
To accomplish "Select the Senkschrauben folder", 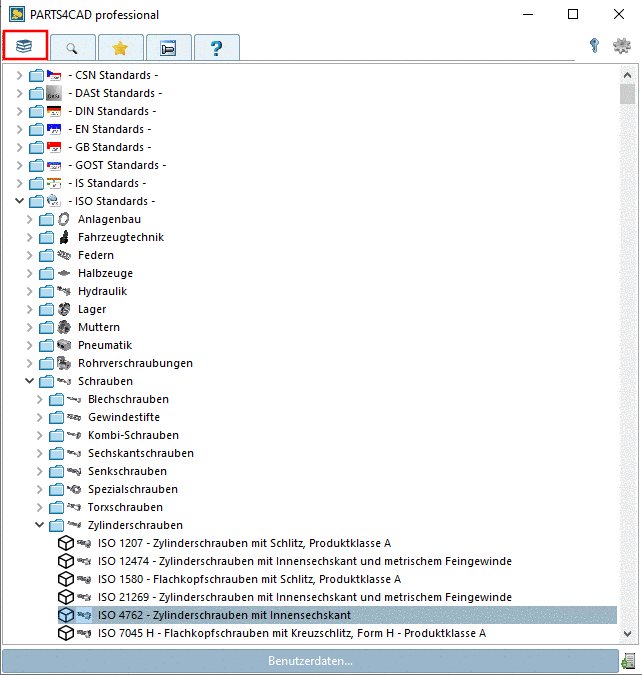I will 127,471.
